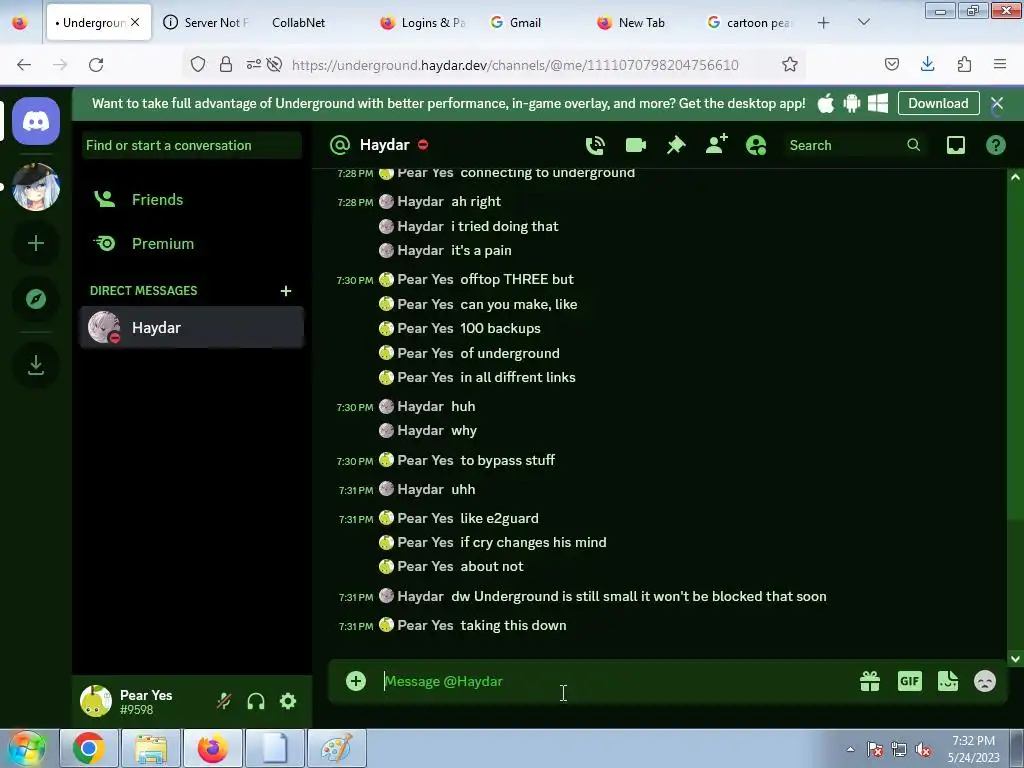Add a server with plus icon
Image resolution: width=1024 pixels, height=768 pixels.
click(36, 244)
